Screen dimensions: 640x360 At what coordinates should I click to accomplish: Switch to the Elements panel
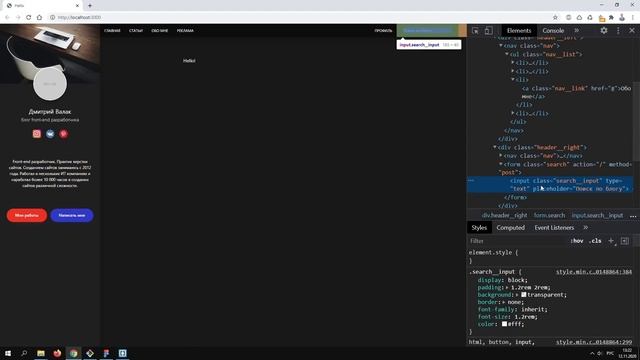click(x=519, y=31)
